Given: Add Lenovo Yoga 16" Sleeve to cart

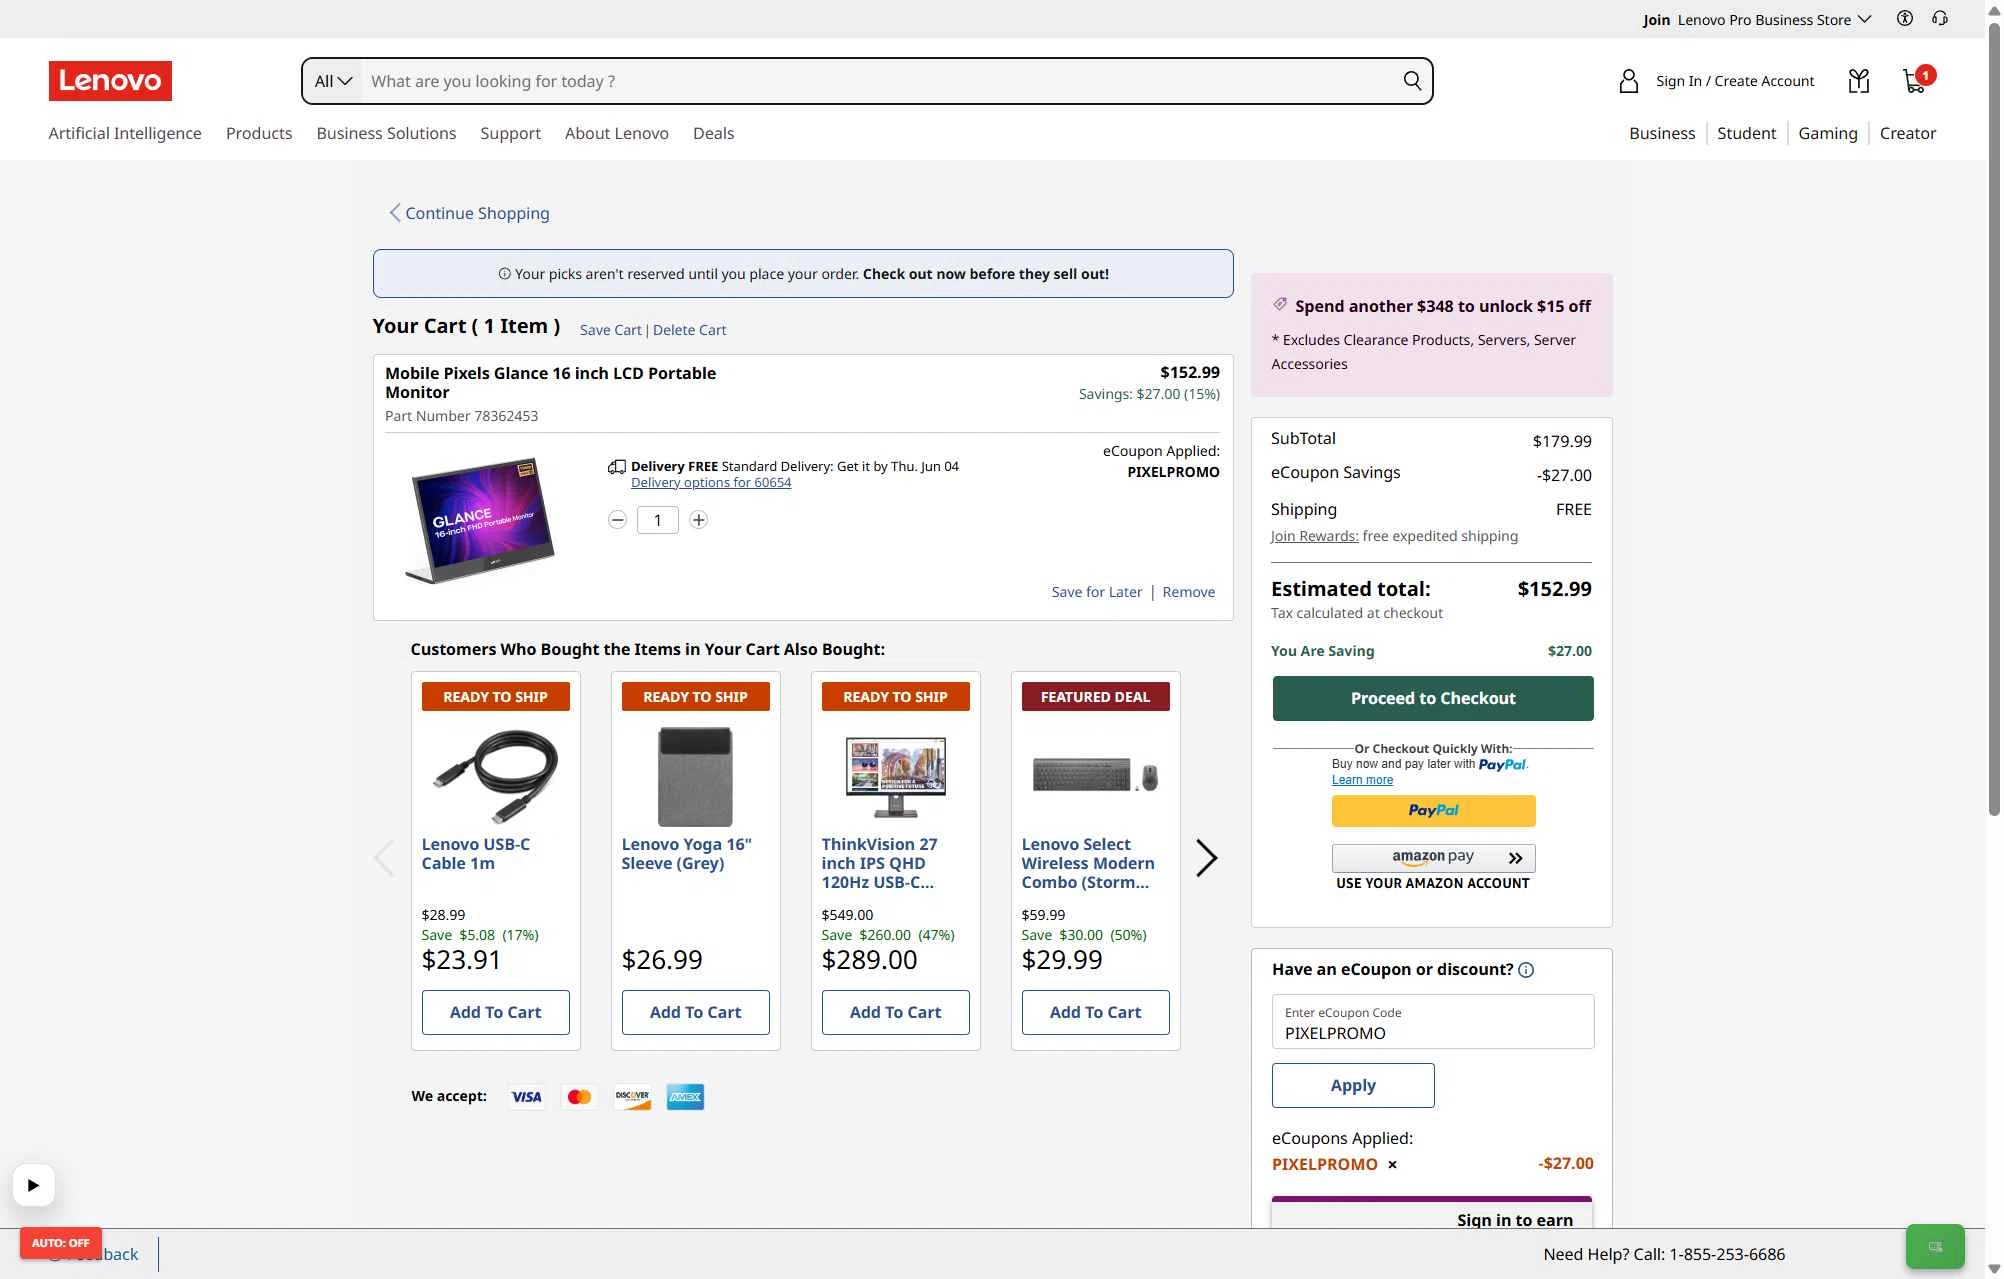Looking at the screenshot, I should click(x=695, y=1012).
